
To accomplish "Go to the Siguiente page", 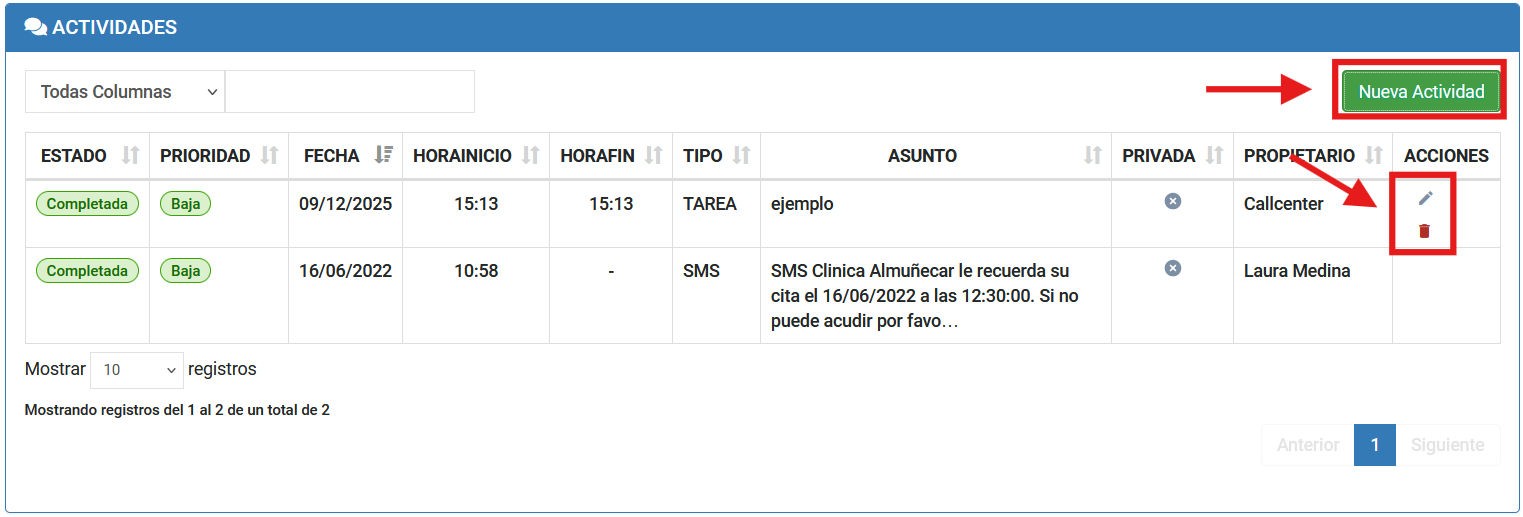I will 1447,445.
